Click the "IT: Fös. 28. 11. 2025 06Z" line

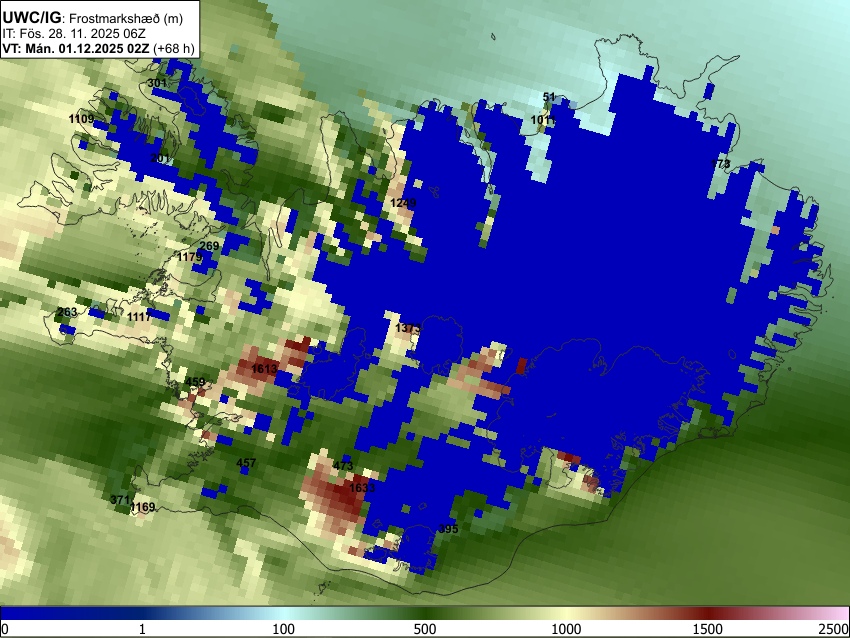click(74, 34)
